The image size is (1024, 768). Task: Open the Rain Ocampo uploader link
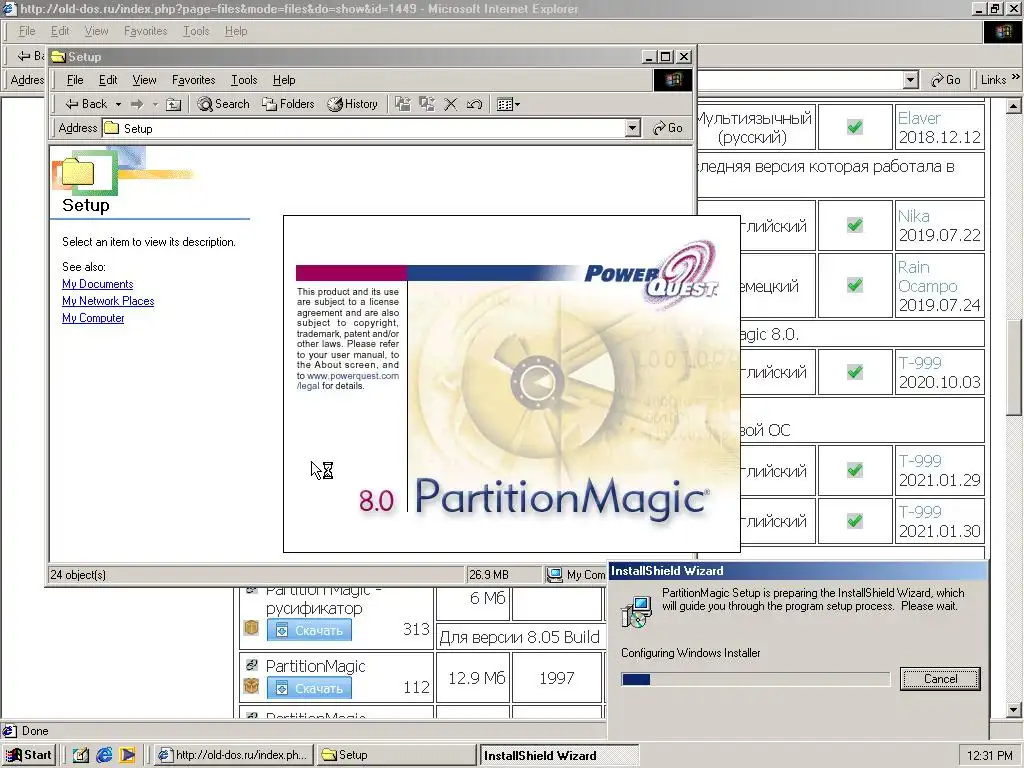click(x=927, y=277)
